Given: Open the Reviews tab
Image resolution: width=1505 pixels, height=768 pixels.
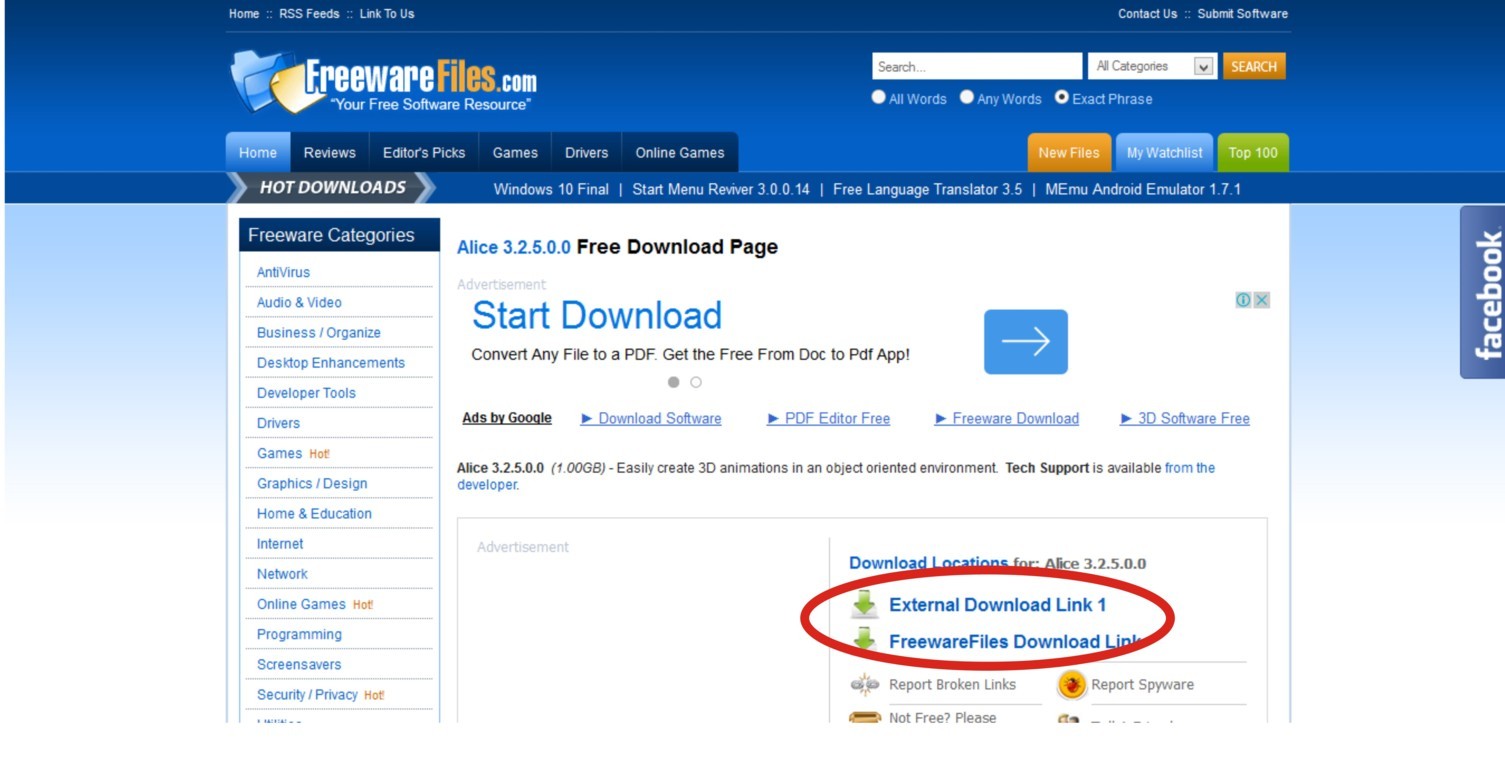Looking at the screenshot, I should (330, 153).
